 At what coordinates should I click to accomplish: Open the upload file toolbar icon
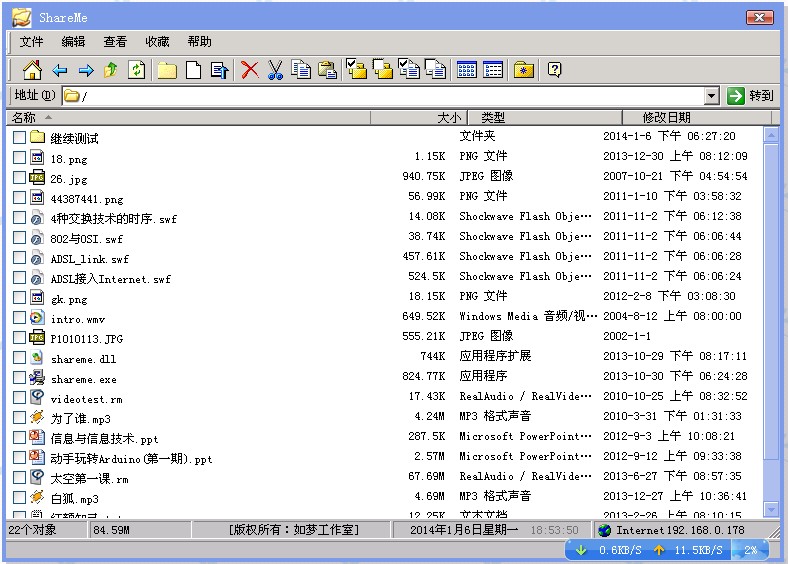point(220,70)
